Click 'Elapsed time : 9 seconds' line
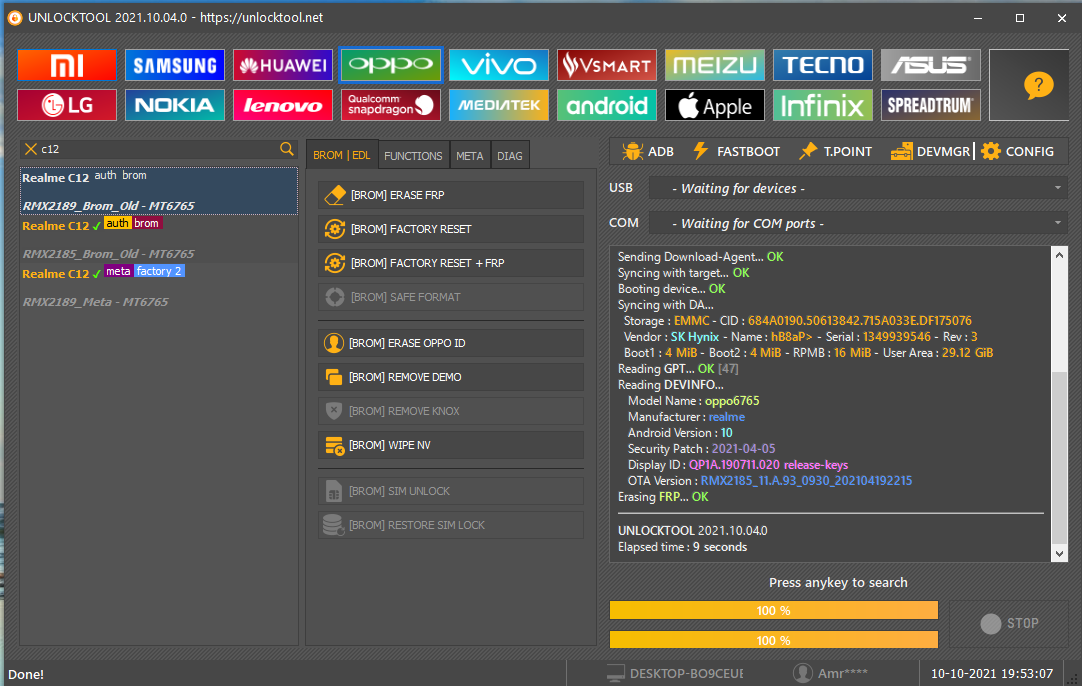The height and width of the screenshot is (686, 1082). [682, 547]
